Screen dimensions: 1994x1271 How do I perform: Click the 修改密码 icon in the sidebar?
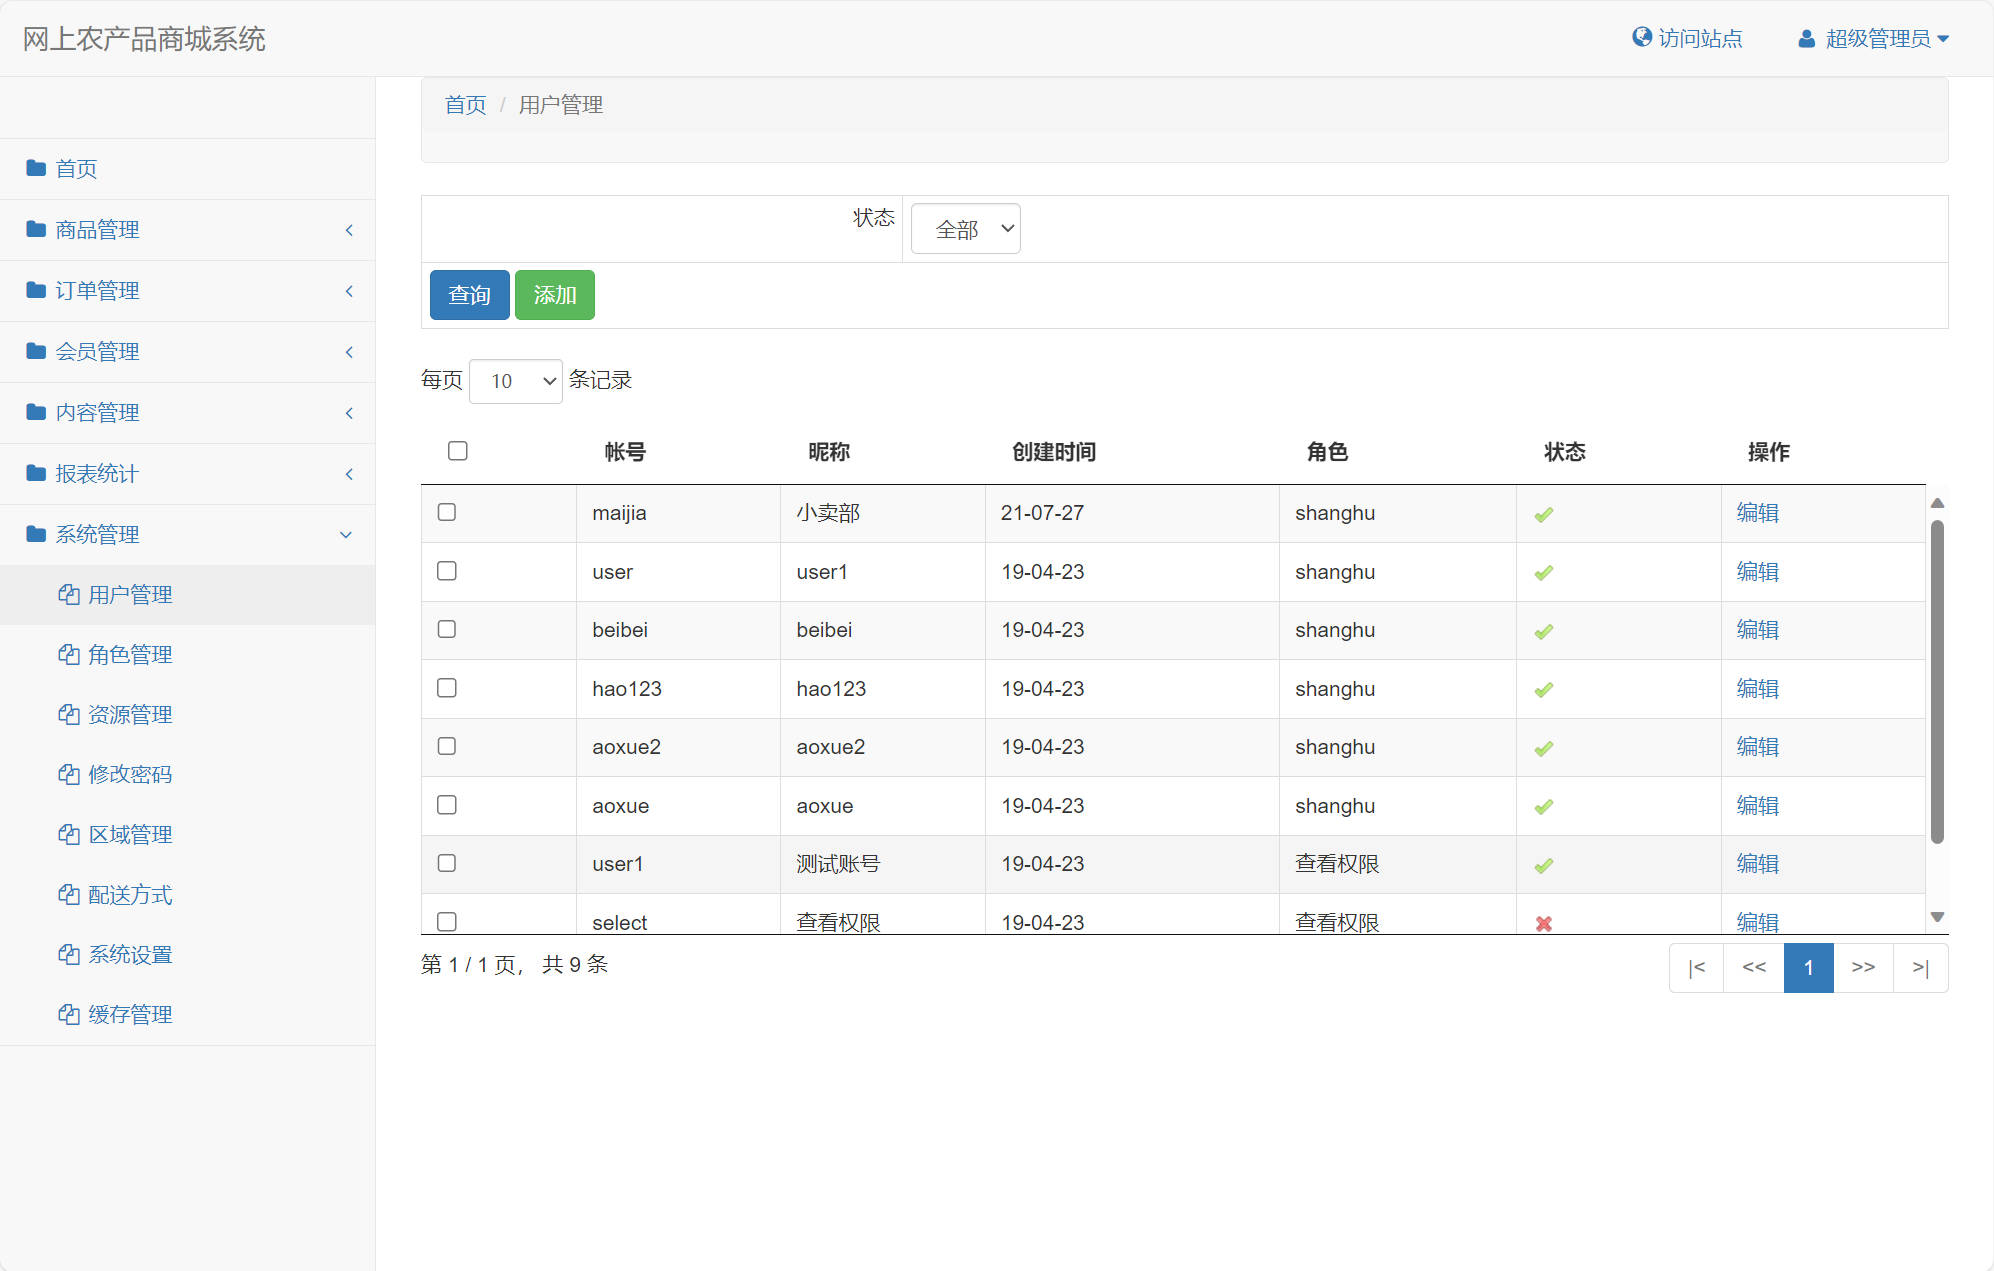(67, 774)
